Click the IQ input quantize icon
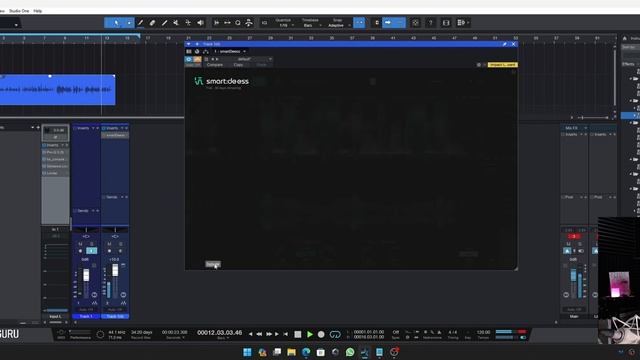Viewport: 640px width, 360px height. point(264,23)
